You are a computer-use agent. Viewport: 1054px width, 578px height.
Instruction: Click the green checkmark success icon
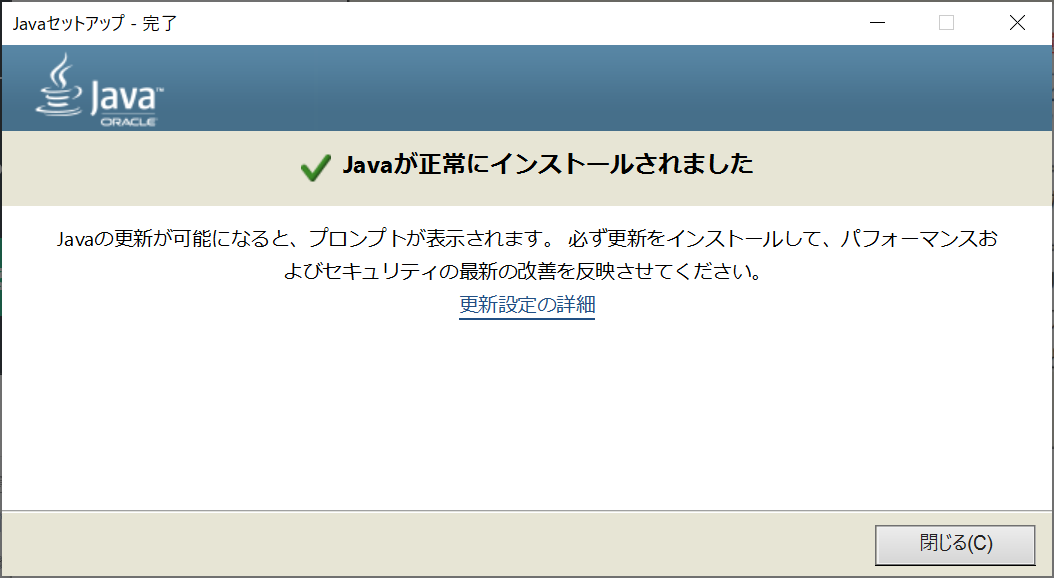tap(315, 167)
